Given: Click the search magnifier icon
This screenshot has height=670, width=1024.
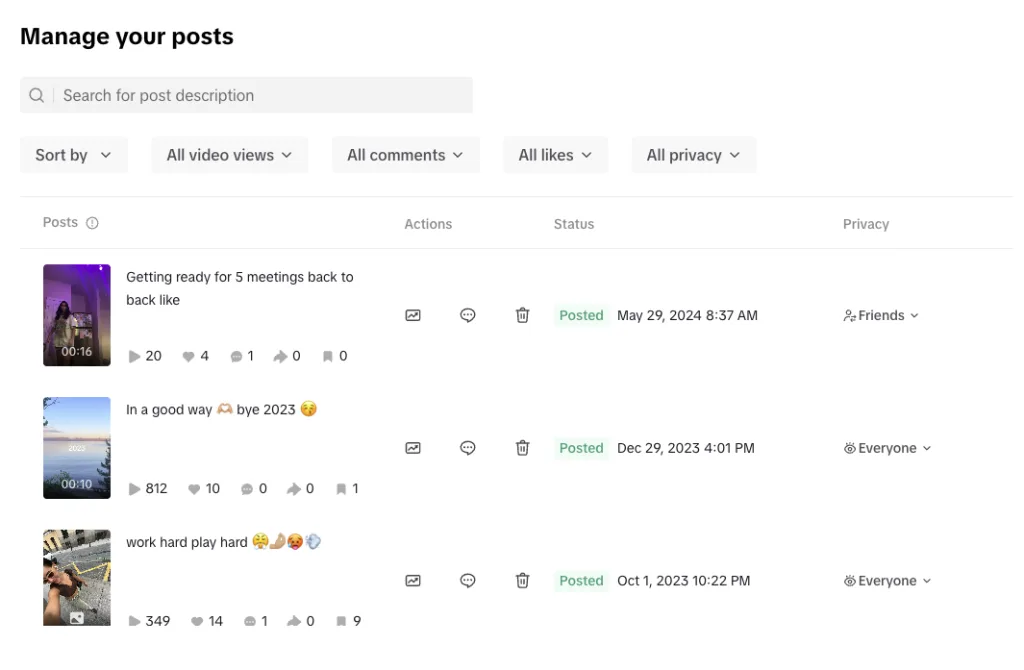Looking at the screenshot, I should 37,95.
